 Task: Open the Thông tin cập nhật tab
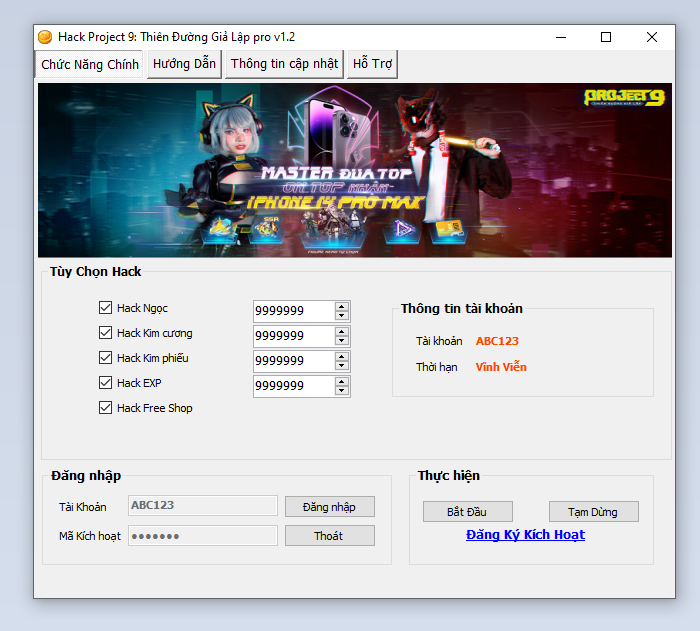pyautogui.click(x=284, y=64)
